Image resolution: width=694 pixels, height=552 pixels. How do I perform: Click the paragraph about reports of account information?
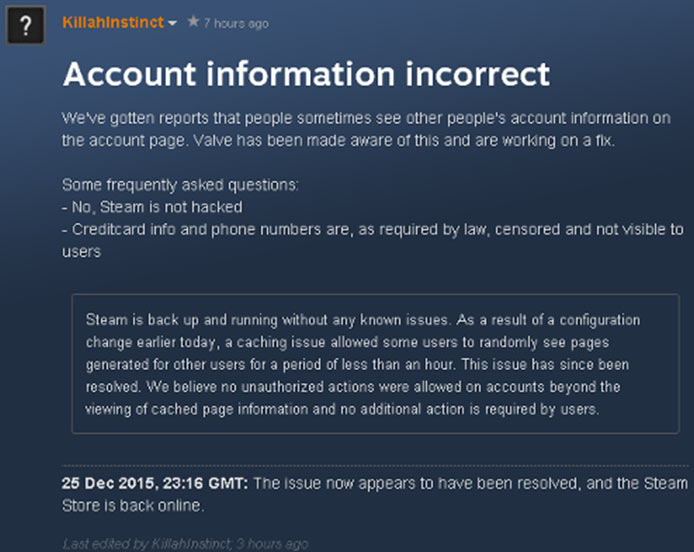[366, 129]
